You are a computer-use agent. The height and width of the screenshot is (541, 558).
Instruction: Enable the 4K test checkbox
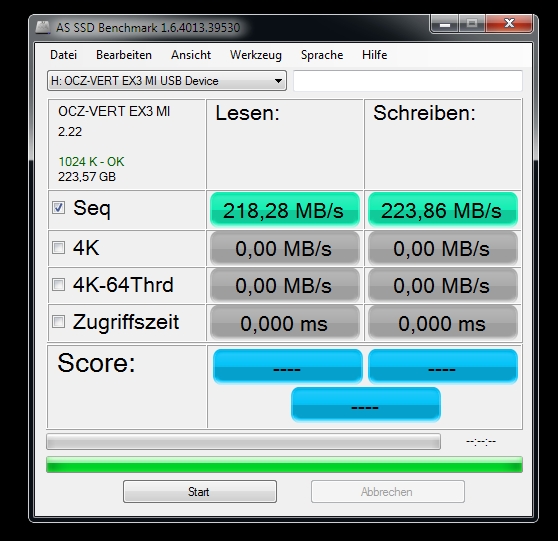click(58, 248)
